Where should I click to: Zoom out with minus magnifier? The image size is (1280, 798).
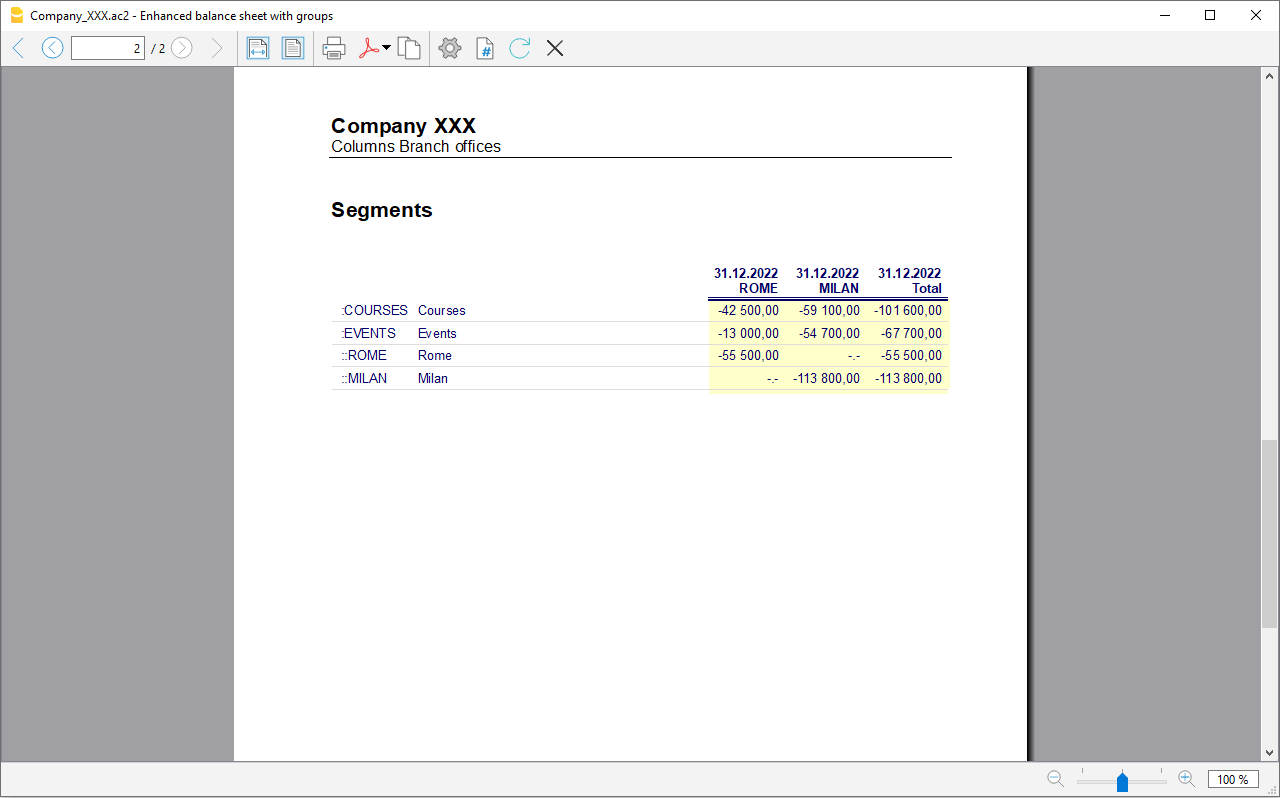point(1055,779)
